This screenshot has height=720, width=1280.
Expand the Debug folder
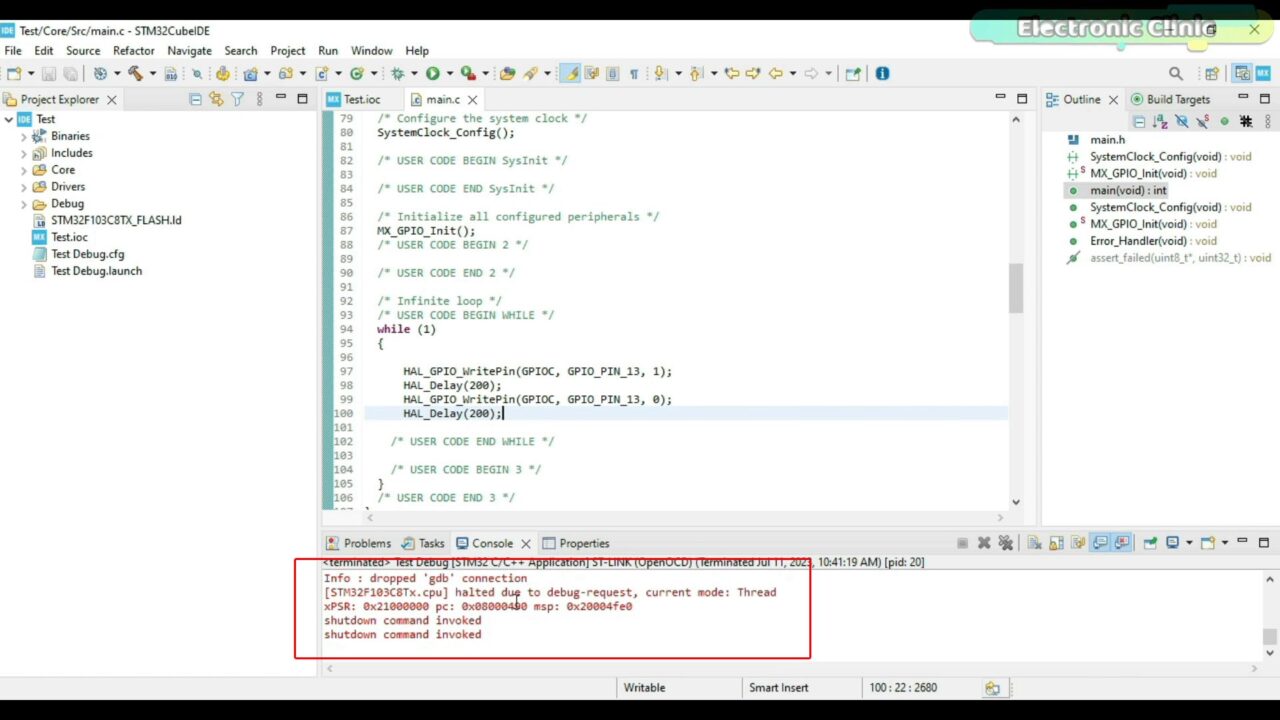24,204
